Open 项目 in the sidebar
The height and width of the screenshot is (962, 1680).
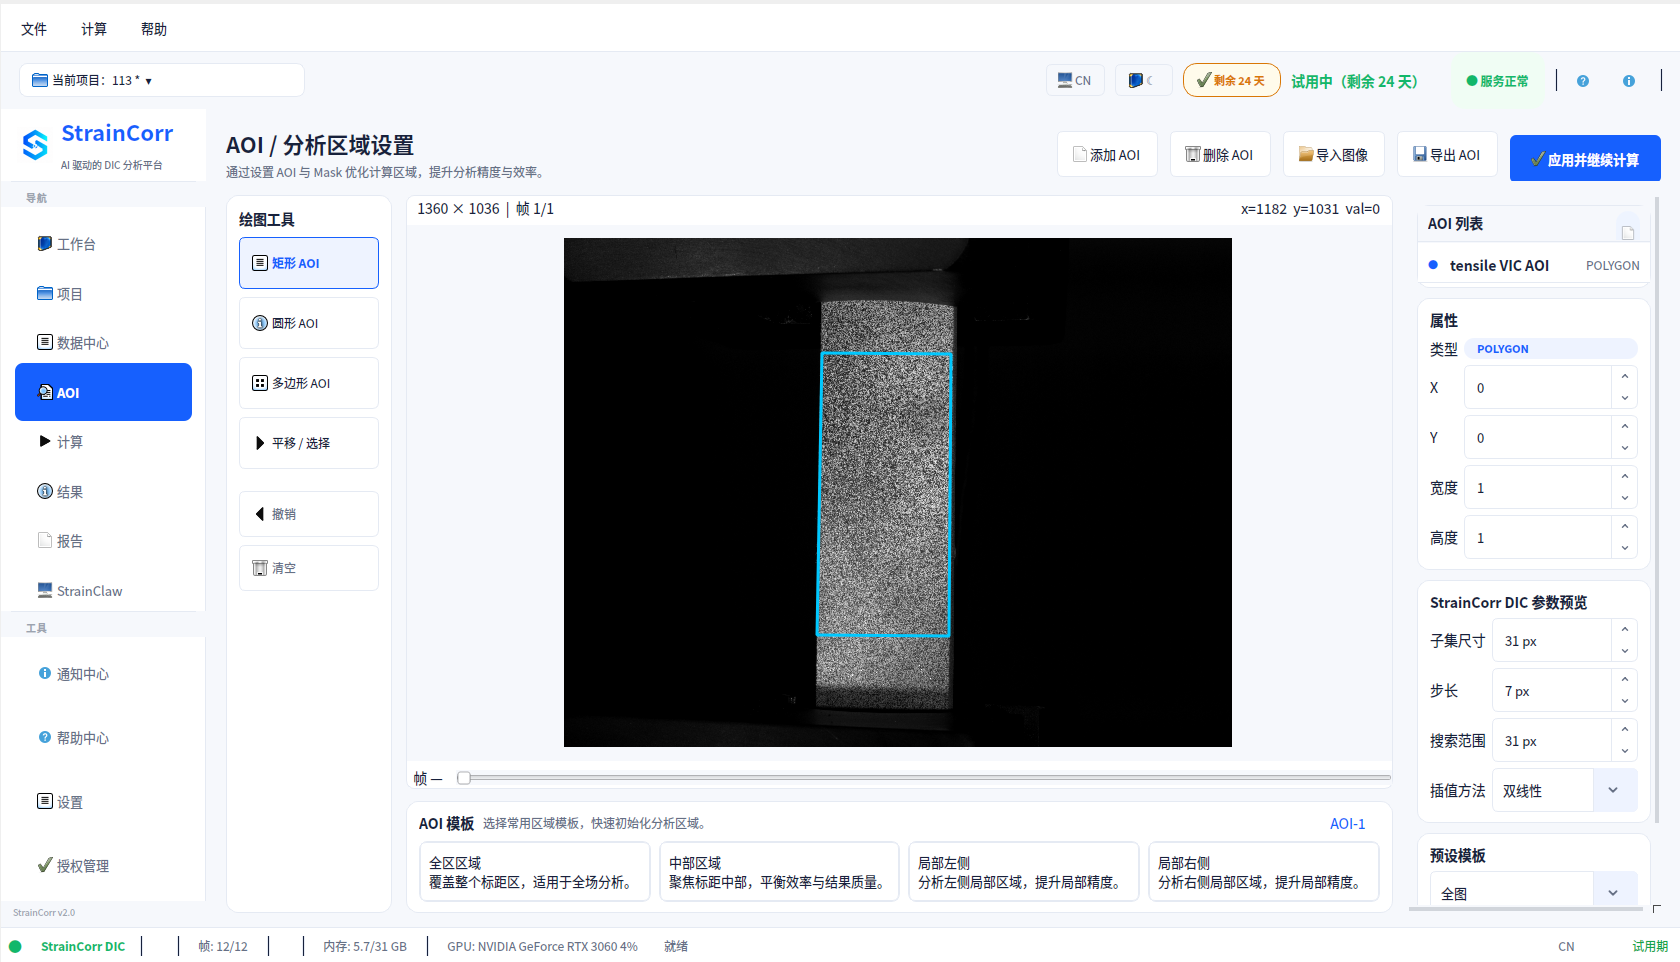point(103,294)
